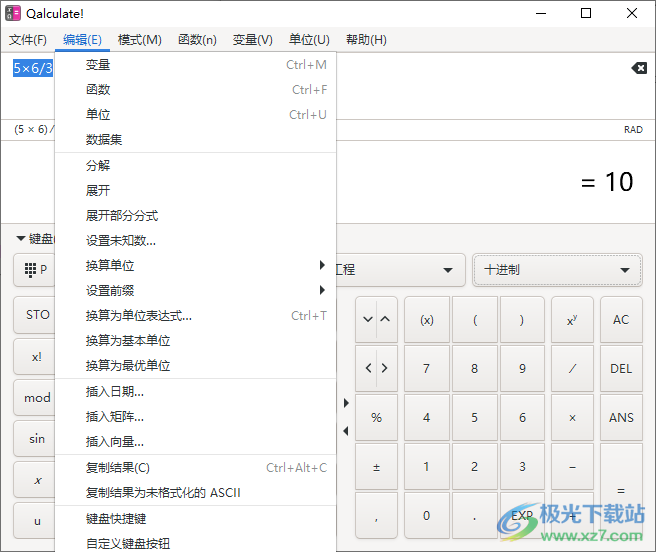
Task: Select 插入日期... entry
Action: pyautogui.click(x=196, y=391)
